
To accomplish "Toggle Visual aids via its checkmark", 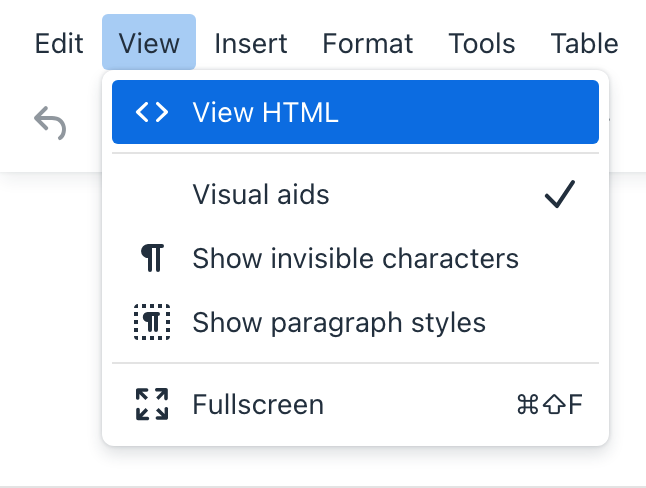I will coord(559,194).
